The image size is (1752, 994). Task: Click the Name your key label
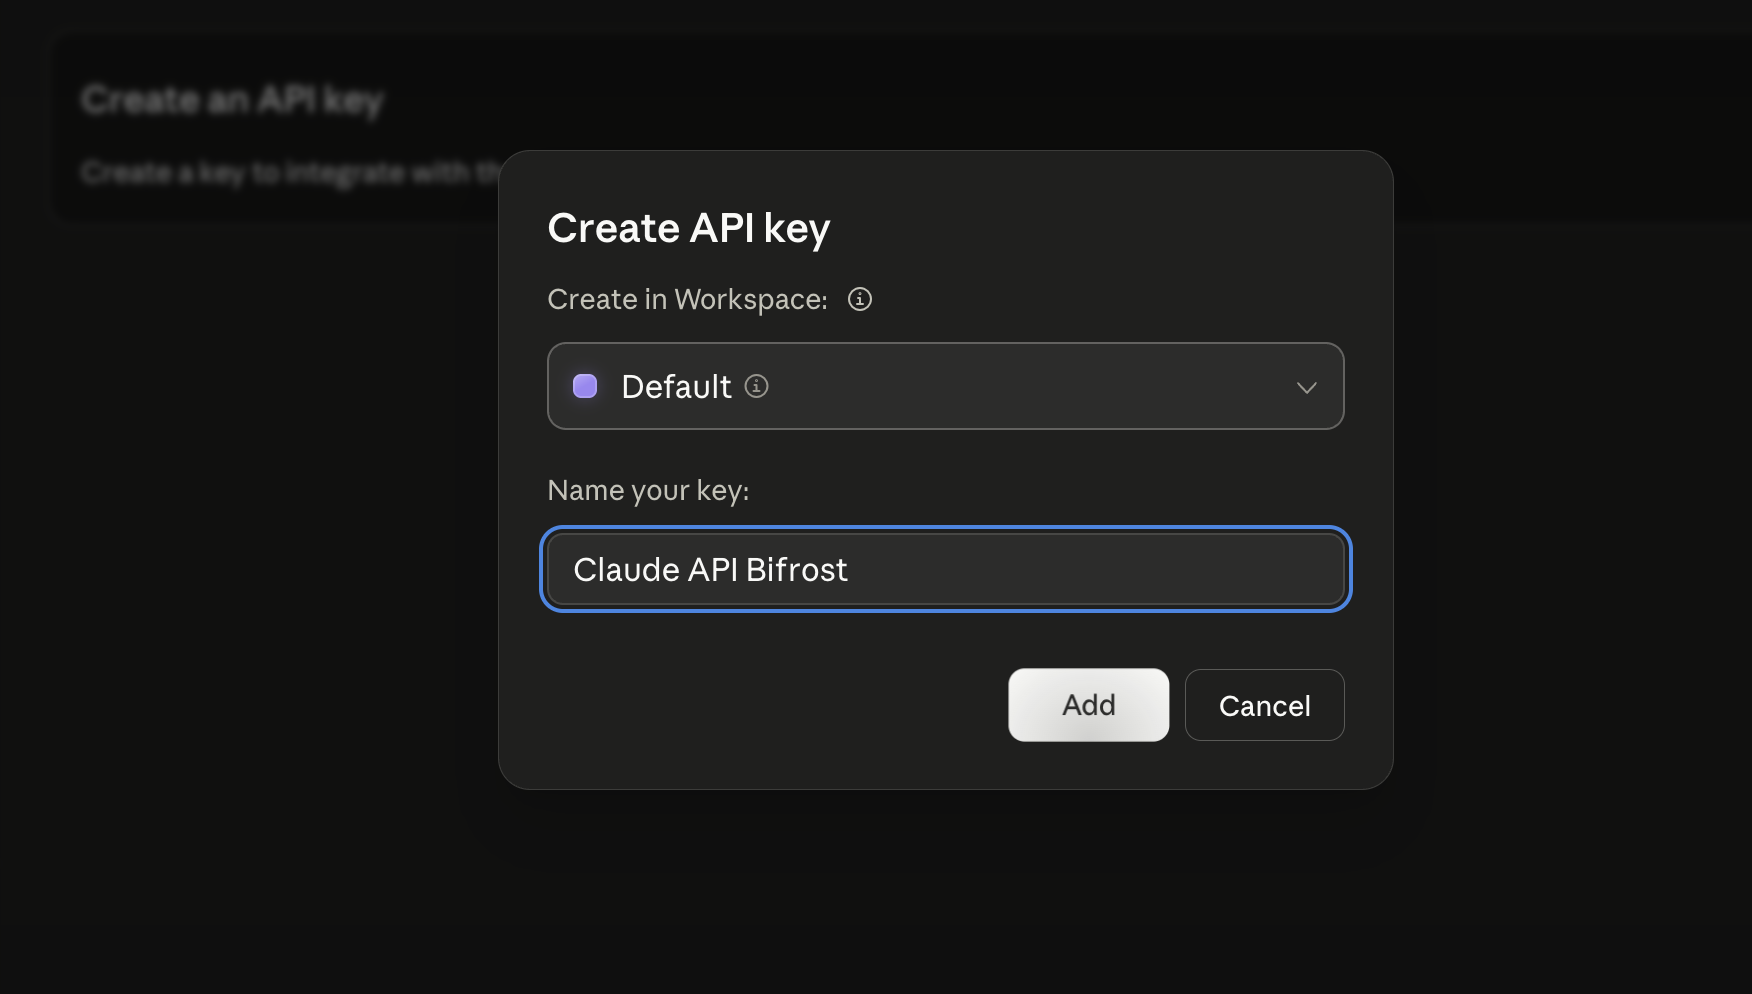tap(648, 490)
